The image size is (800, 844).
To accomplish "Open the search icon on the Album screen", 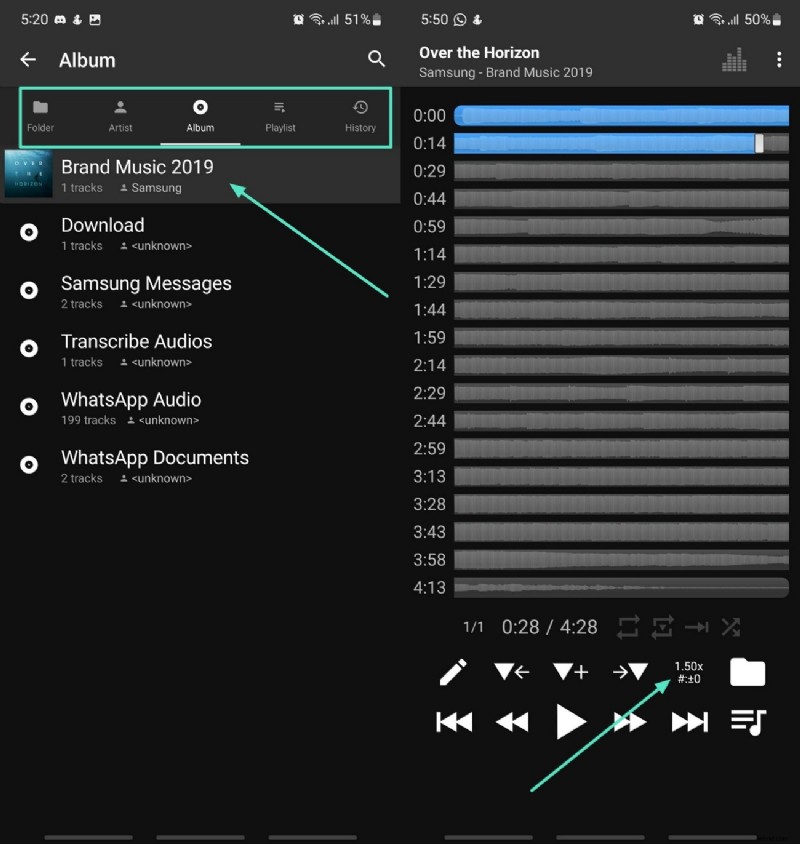I will (x=376, y=60).
